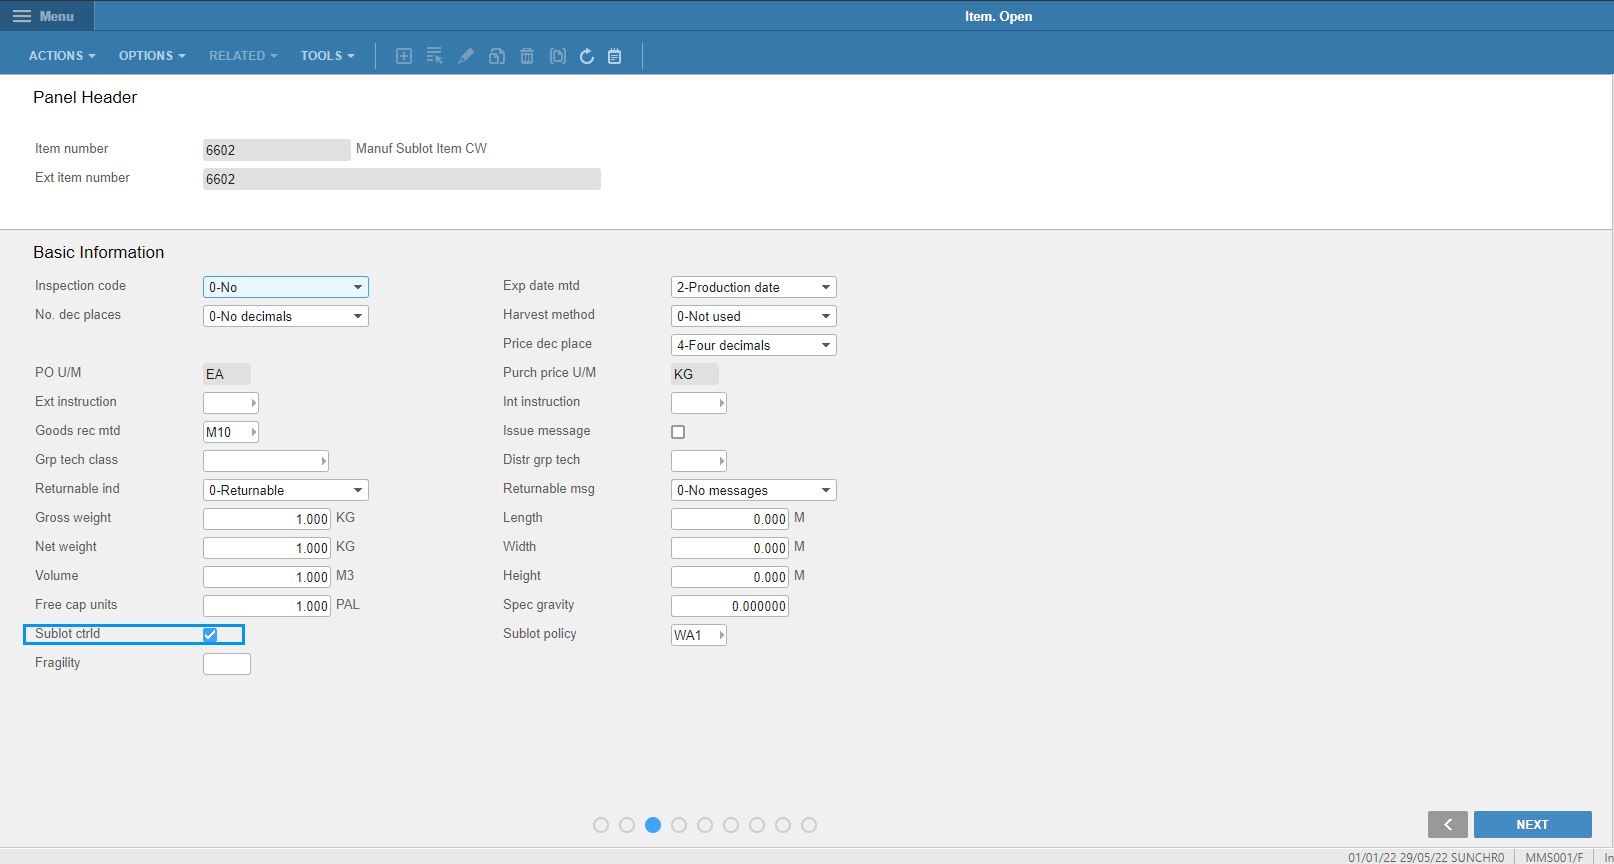Screen dimensions: 1614x864
Task: Click the Gross weight input field
Action: (x=267, y=519)
